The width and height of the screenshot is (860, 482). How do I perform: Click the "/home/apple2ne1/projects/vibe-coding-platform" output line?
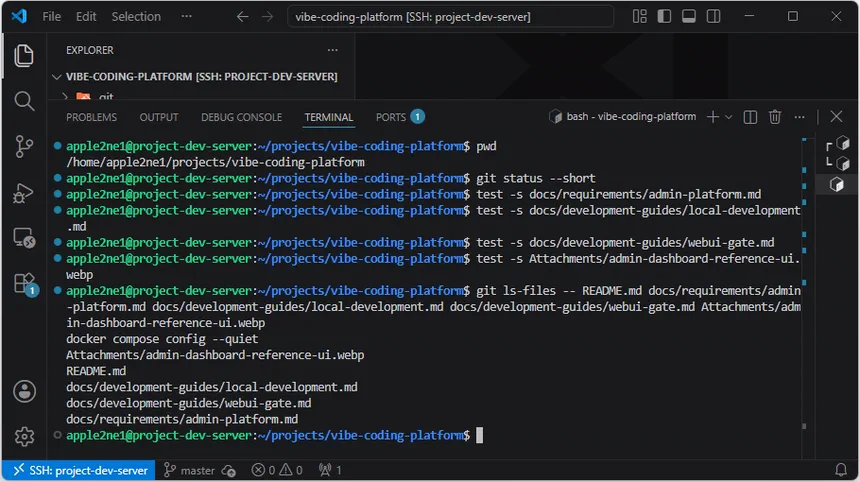(x=215, y=162)
